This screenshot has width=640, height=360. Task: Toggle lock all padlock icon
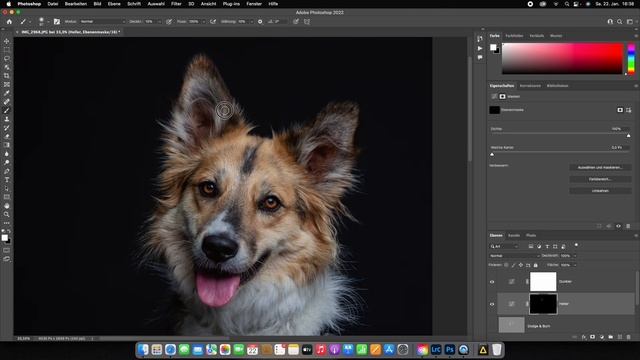tap(536, 265)
